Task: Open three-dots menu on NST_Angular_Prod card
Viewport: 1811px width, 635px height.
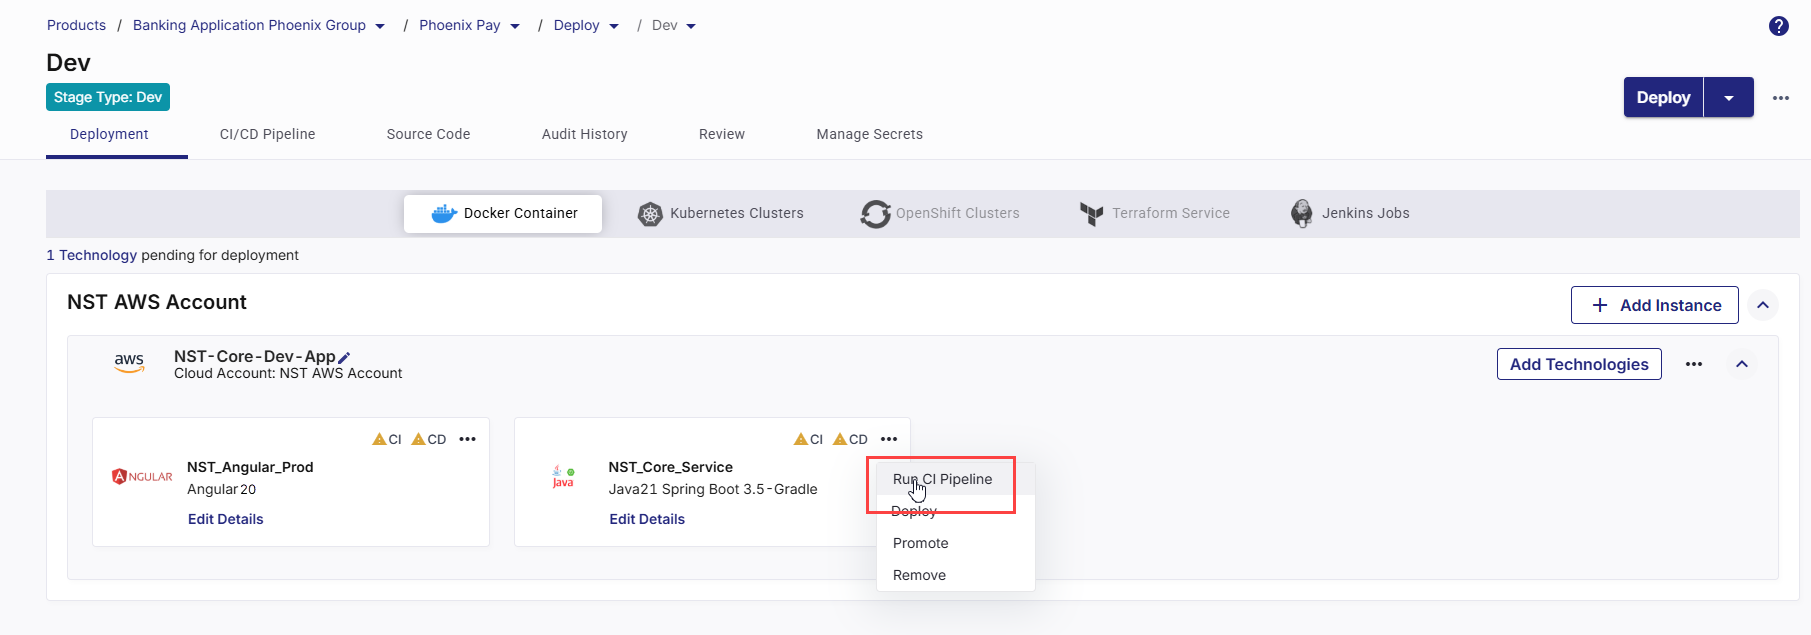Action: click(x=467, y=439)
